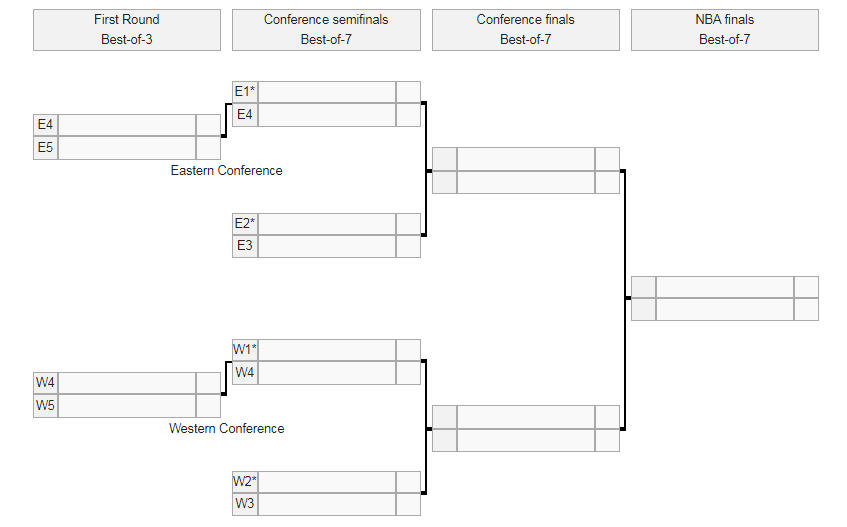Click the top team cell in NBA finals

724,287
